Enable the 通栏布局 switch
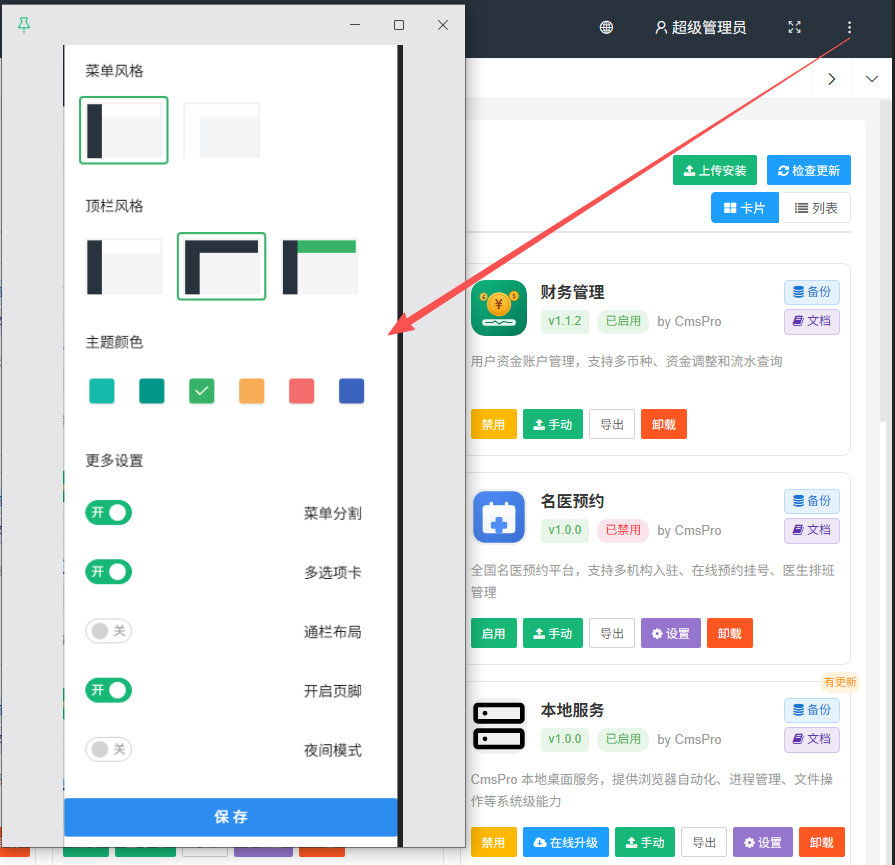 pos(108,631)
